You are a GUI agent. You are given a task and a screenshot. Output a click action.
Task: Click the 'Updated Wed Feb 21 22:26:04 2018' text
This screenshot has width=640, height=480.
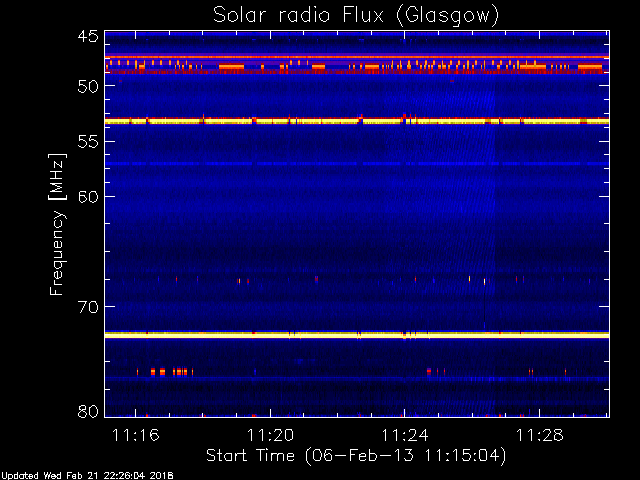(87, 476)
